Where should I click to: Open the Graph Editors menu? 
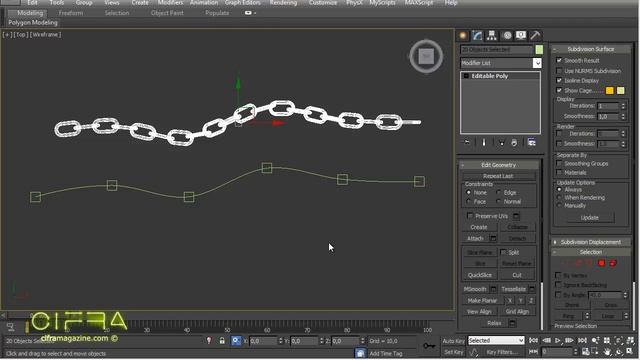point(242,3)
